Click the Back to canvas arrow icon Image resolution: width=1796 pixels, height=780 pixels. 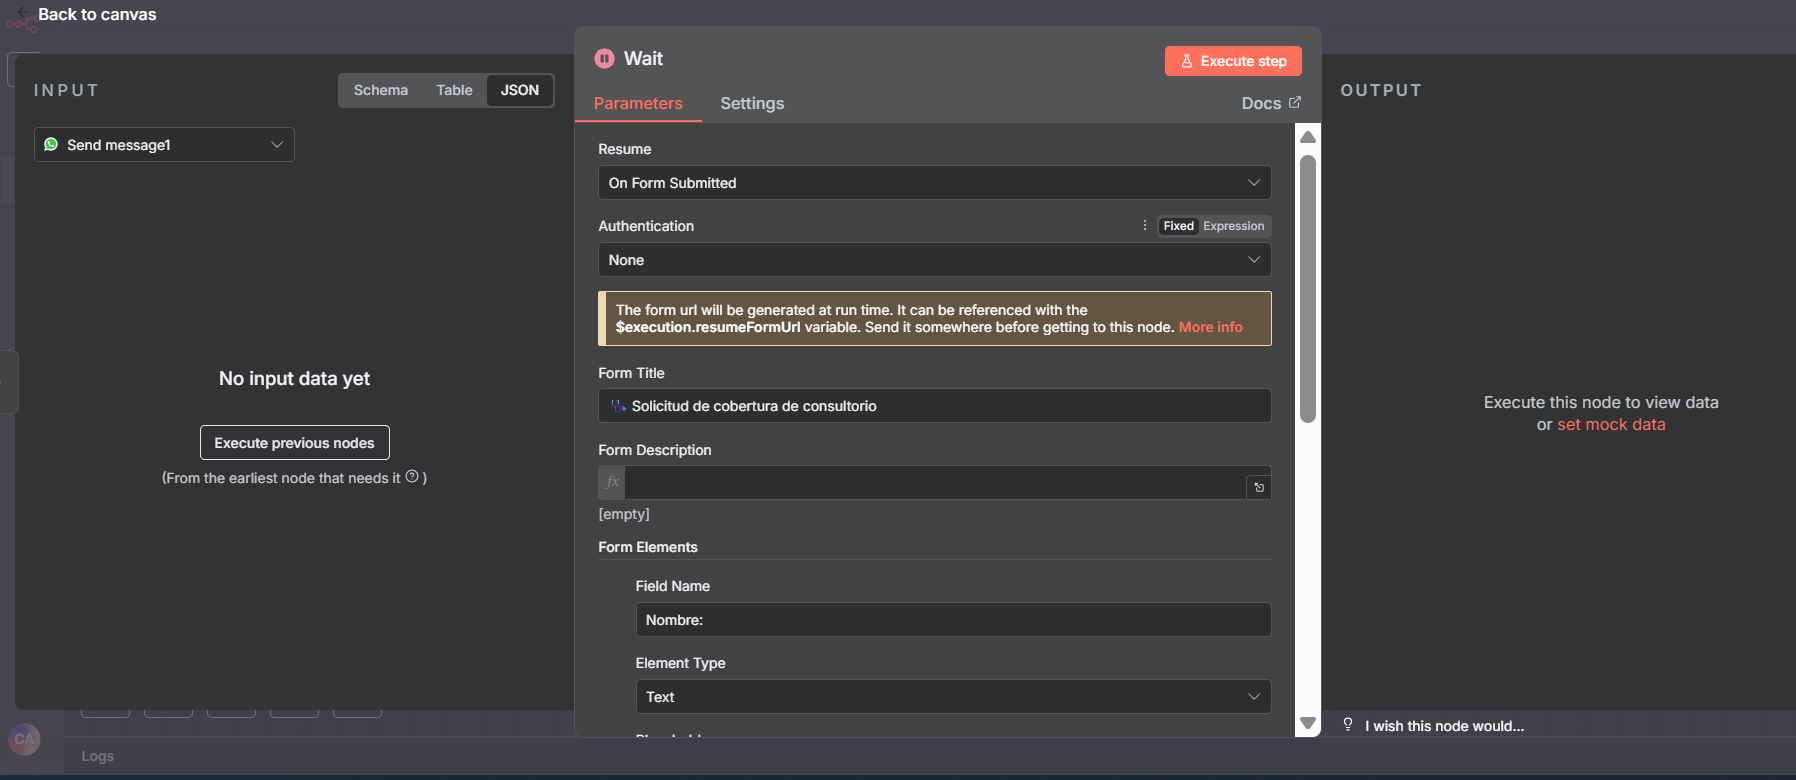coord(23,13)
